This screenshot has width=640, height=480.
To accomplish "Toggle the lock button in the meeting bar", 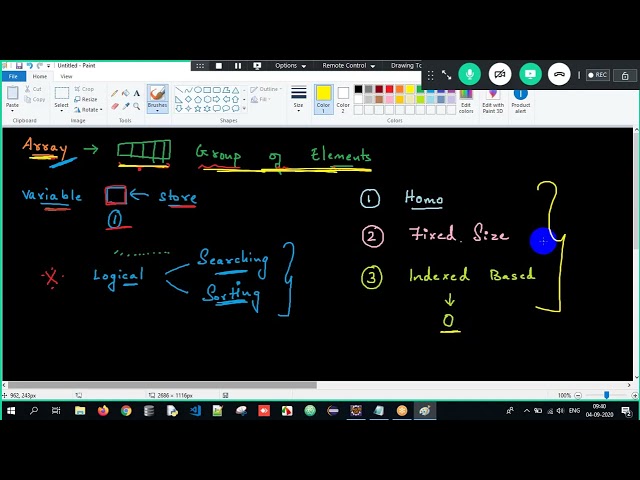I will click(625, 75).
